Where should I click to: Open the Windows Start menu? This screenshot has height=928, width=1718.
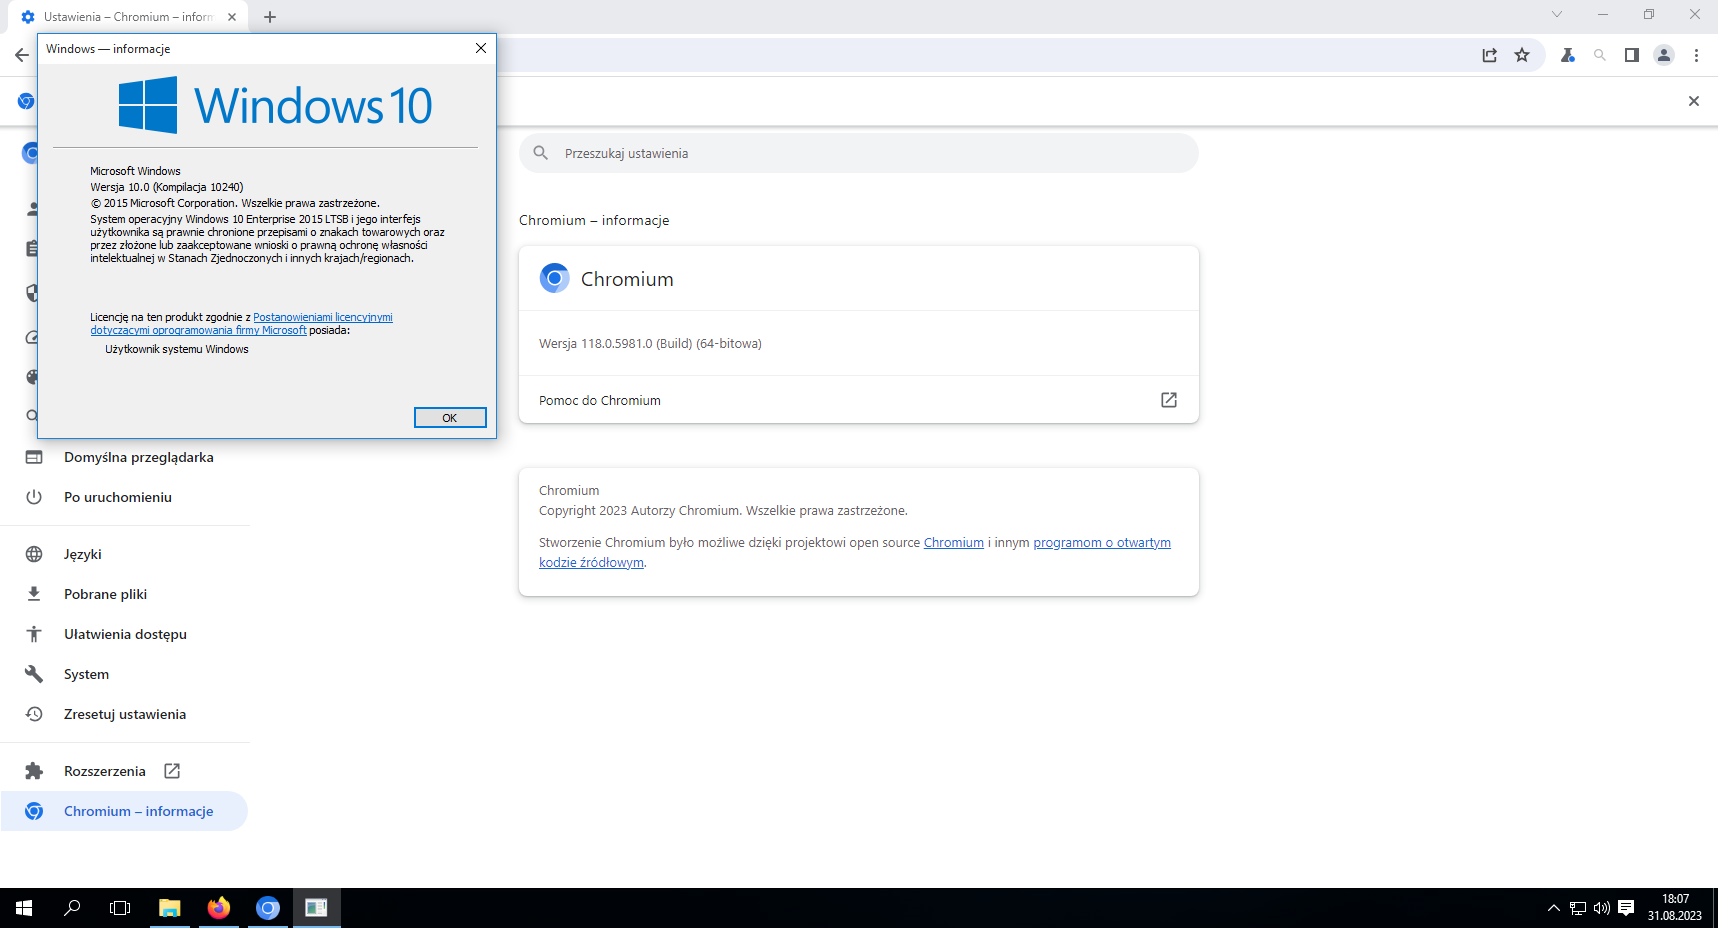click(24, 908)
